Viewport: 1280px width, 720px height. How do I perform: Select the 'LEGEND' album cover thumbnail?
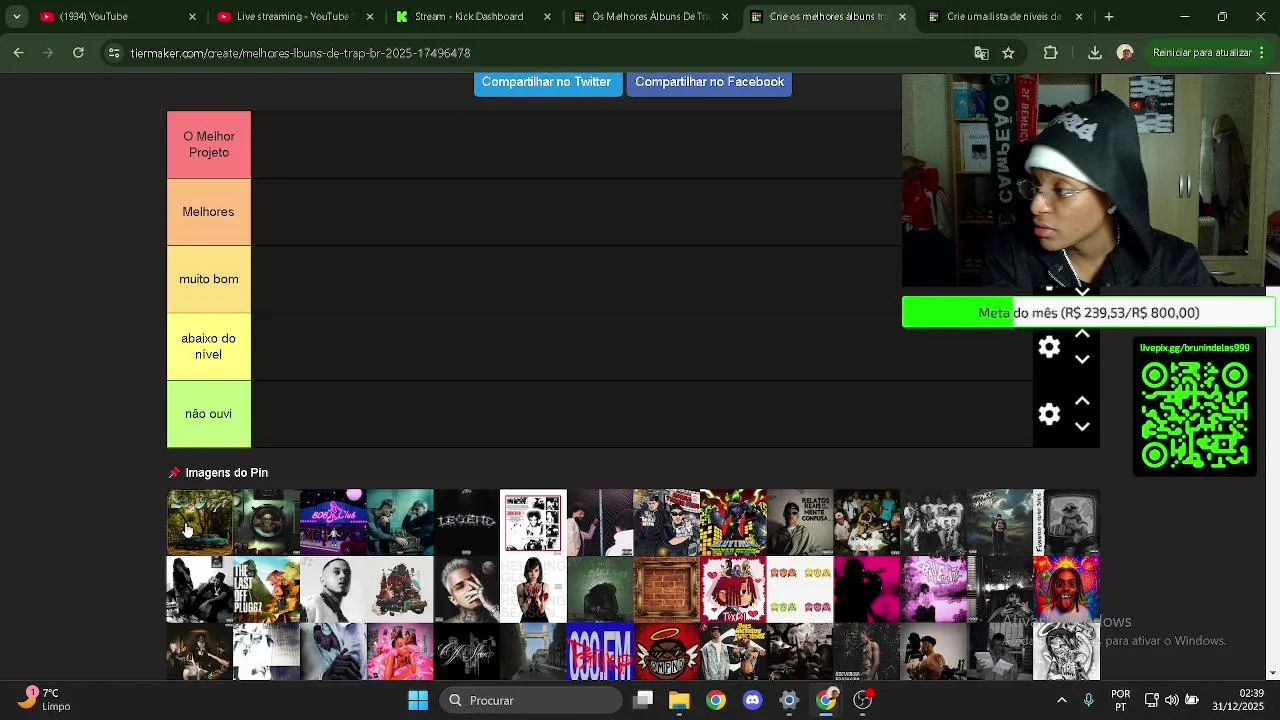pyautogui.click(x=467, y=522)
